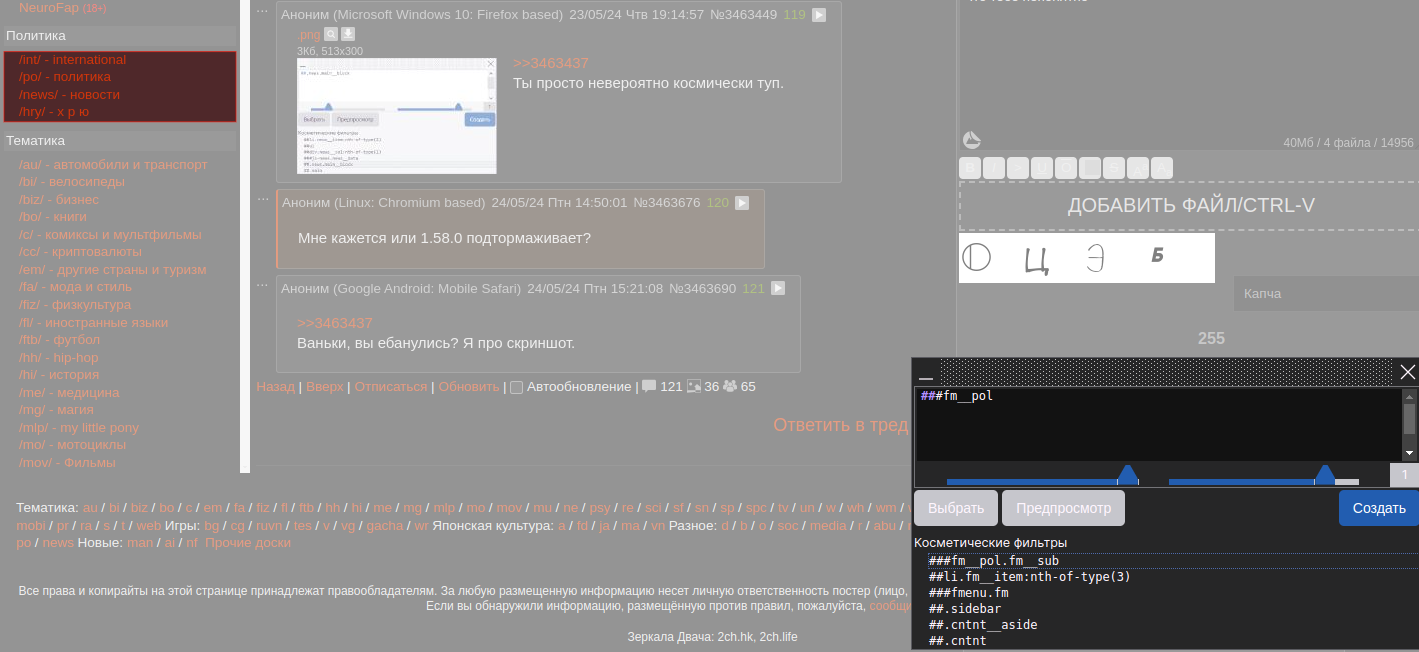Image resolution: width=1419 pixels, height=652 pixels.
Task: Close the uBlock element picker dialog
Action: pos(1407,372)
